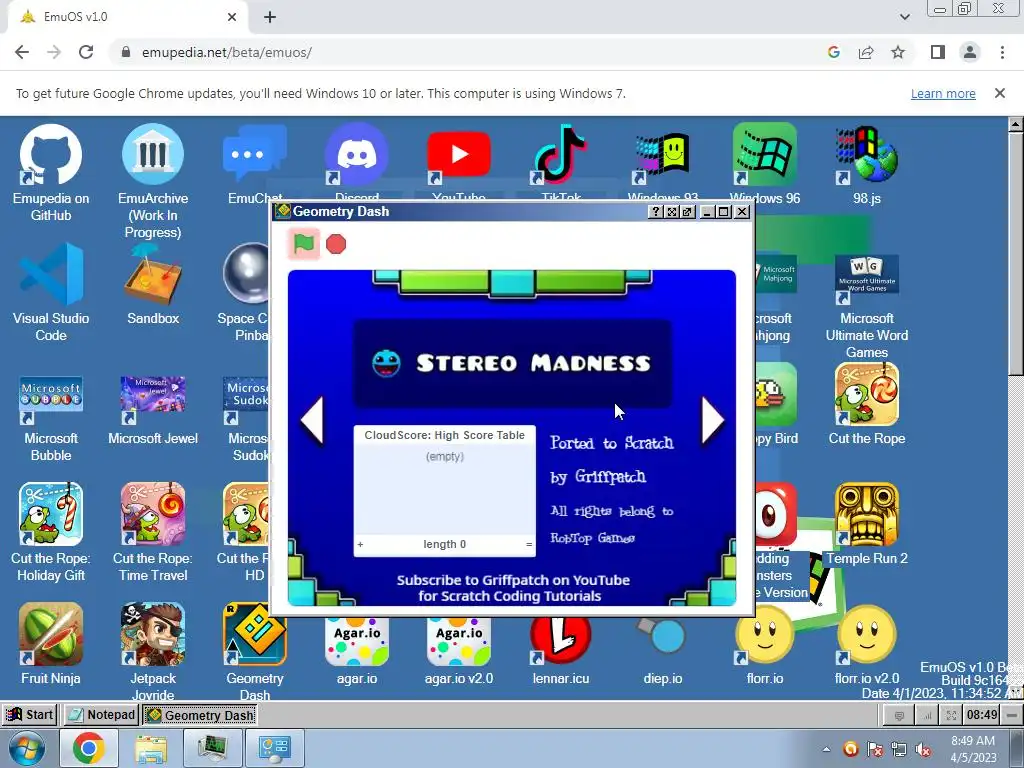Click the '(empty)' text in the CloudScore table
Image resolution: width=1024 pixels, height=768 pixels.
pos(445,456)
